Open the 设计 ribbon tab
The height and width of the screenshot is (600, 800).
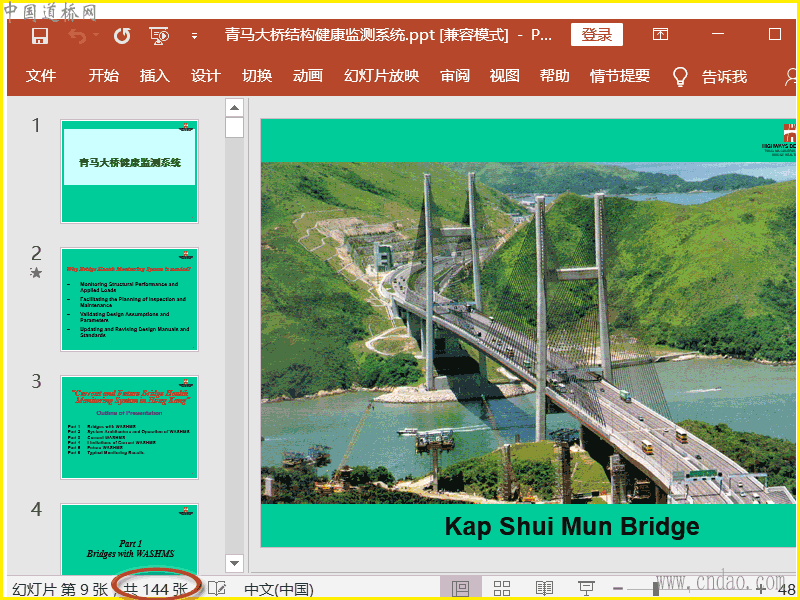coord(206,76)
